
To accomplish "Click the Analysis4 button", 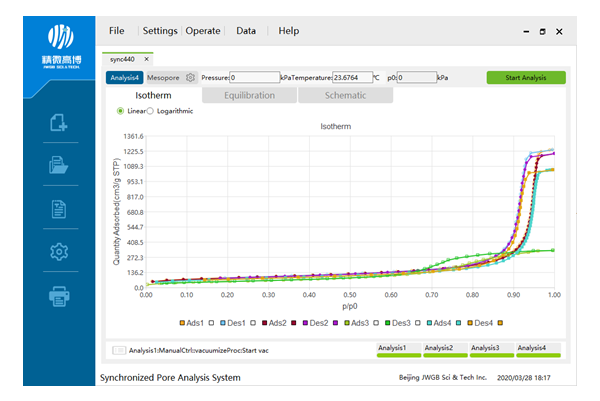I will pos(124,77).
